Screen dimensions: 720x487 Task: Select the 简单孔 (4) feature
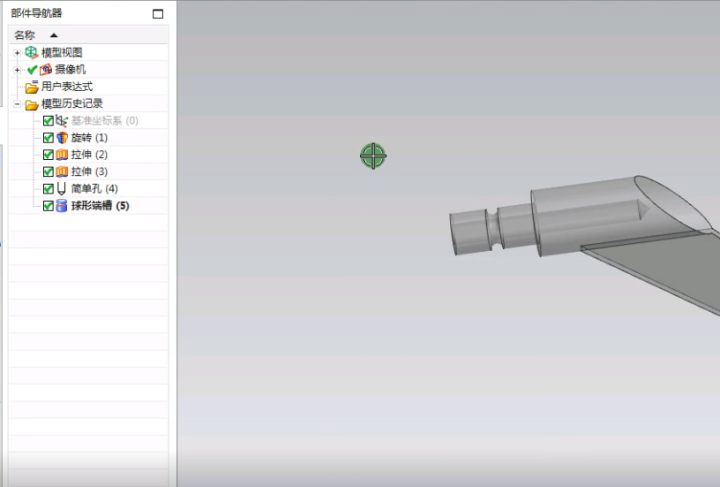coord(95,189)
